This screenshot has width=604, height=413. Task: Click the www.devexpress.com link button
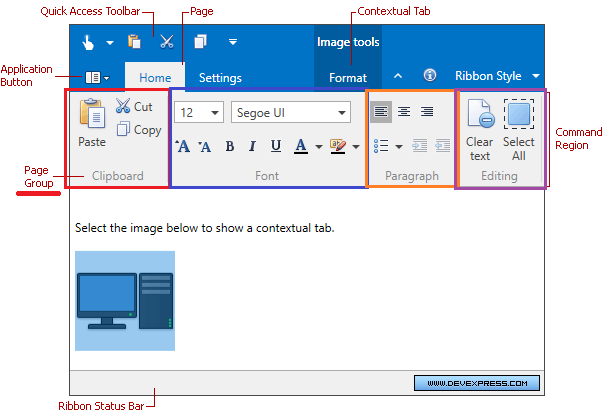tap(477, 383)
